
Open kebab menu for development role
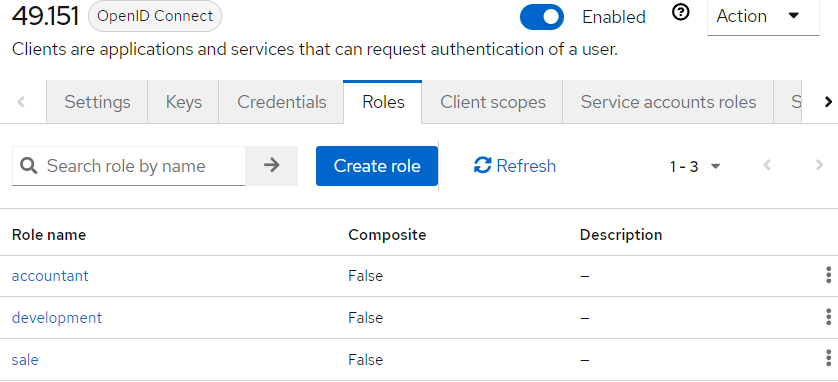pyautogui.click(x=828, y=317)
